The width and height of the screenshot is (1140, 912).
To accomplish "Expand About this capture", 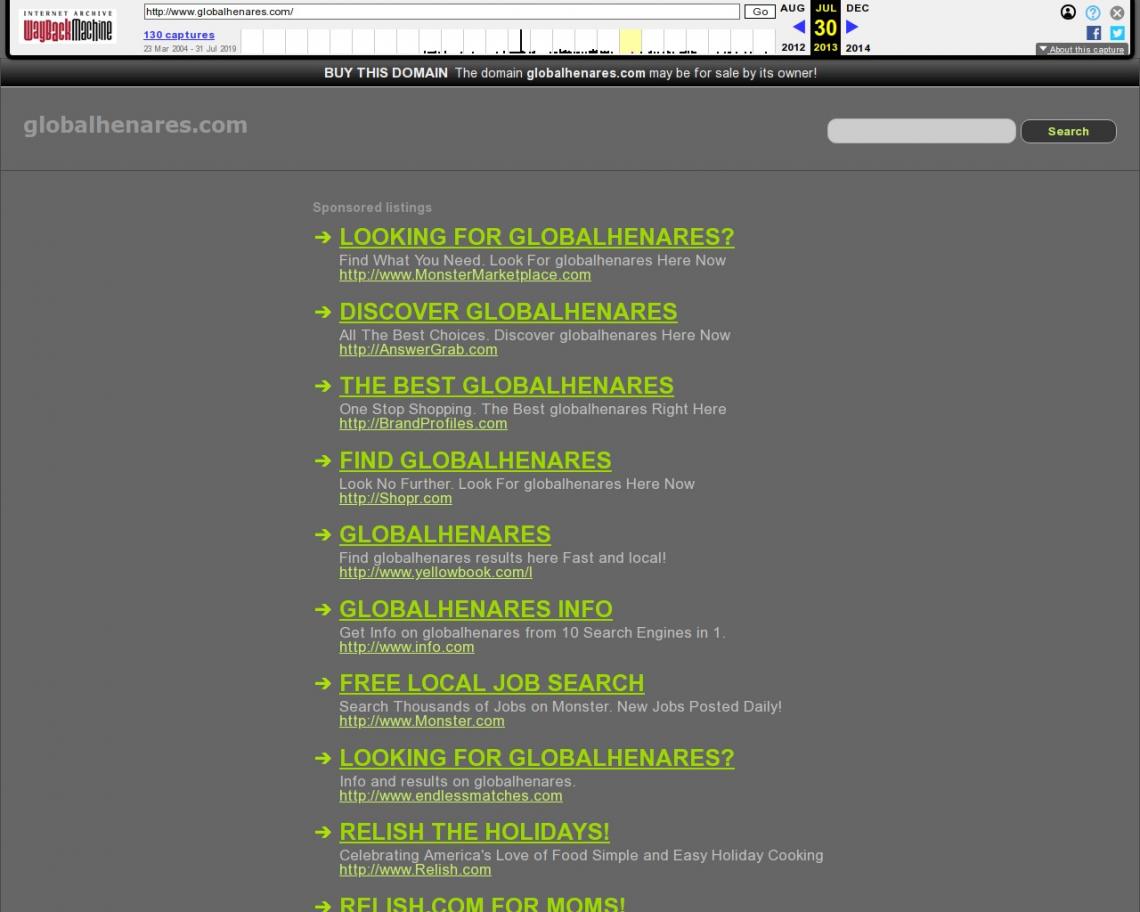I will (x=1082, y=49).
